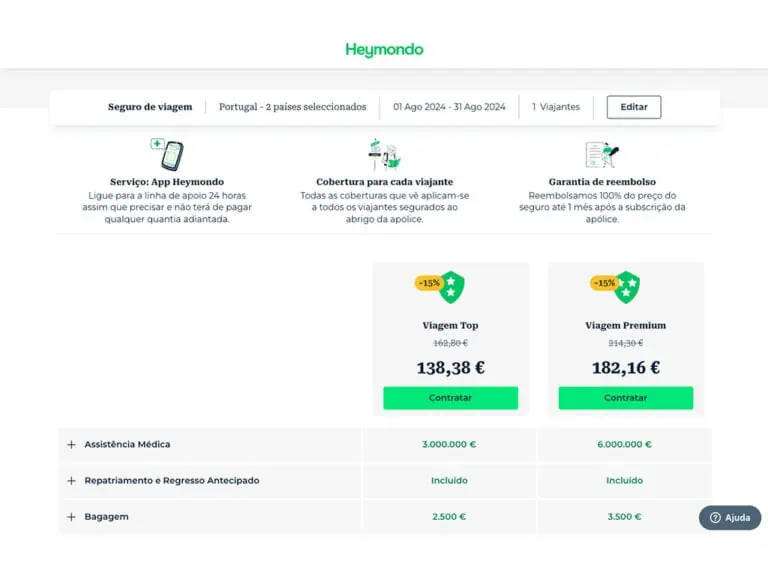Expand the Bagagem row
Screen dimensions: 768x576
72,517
